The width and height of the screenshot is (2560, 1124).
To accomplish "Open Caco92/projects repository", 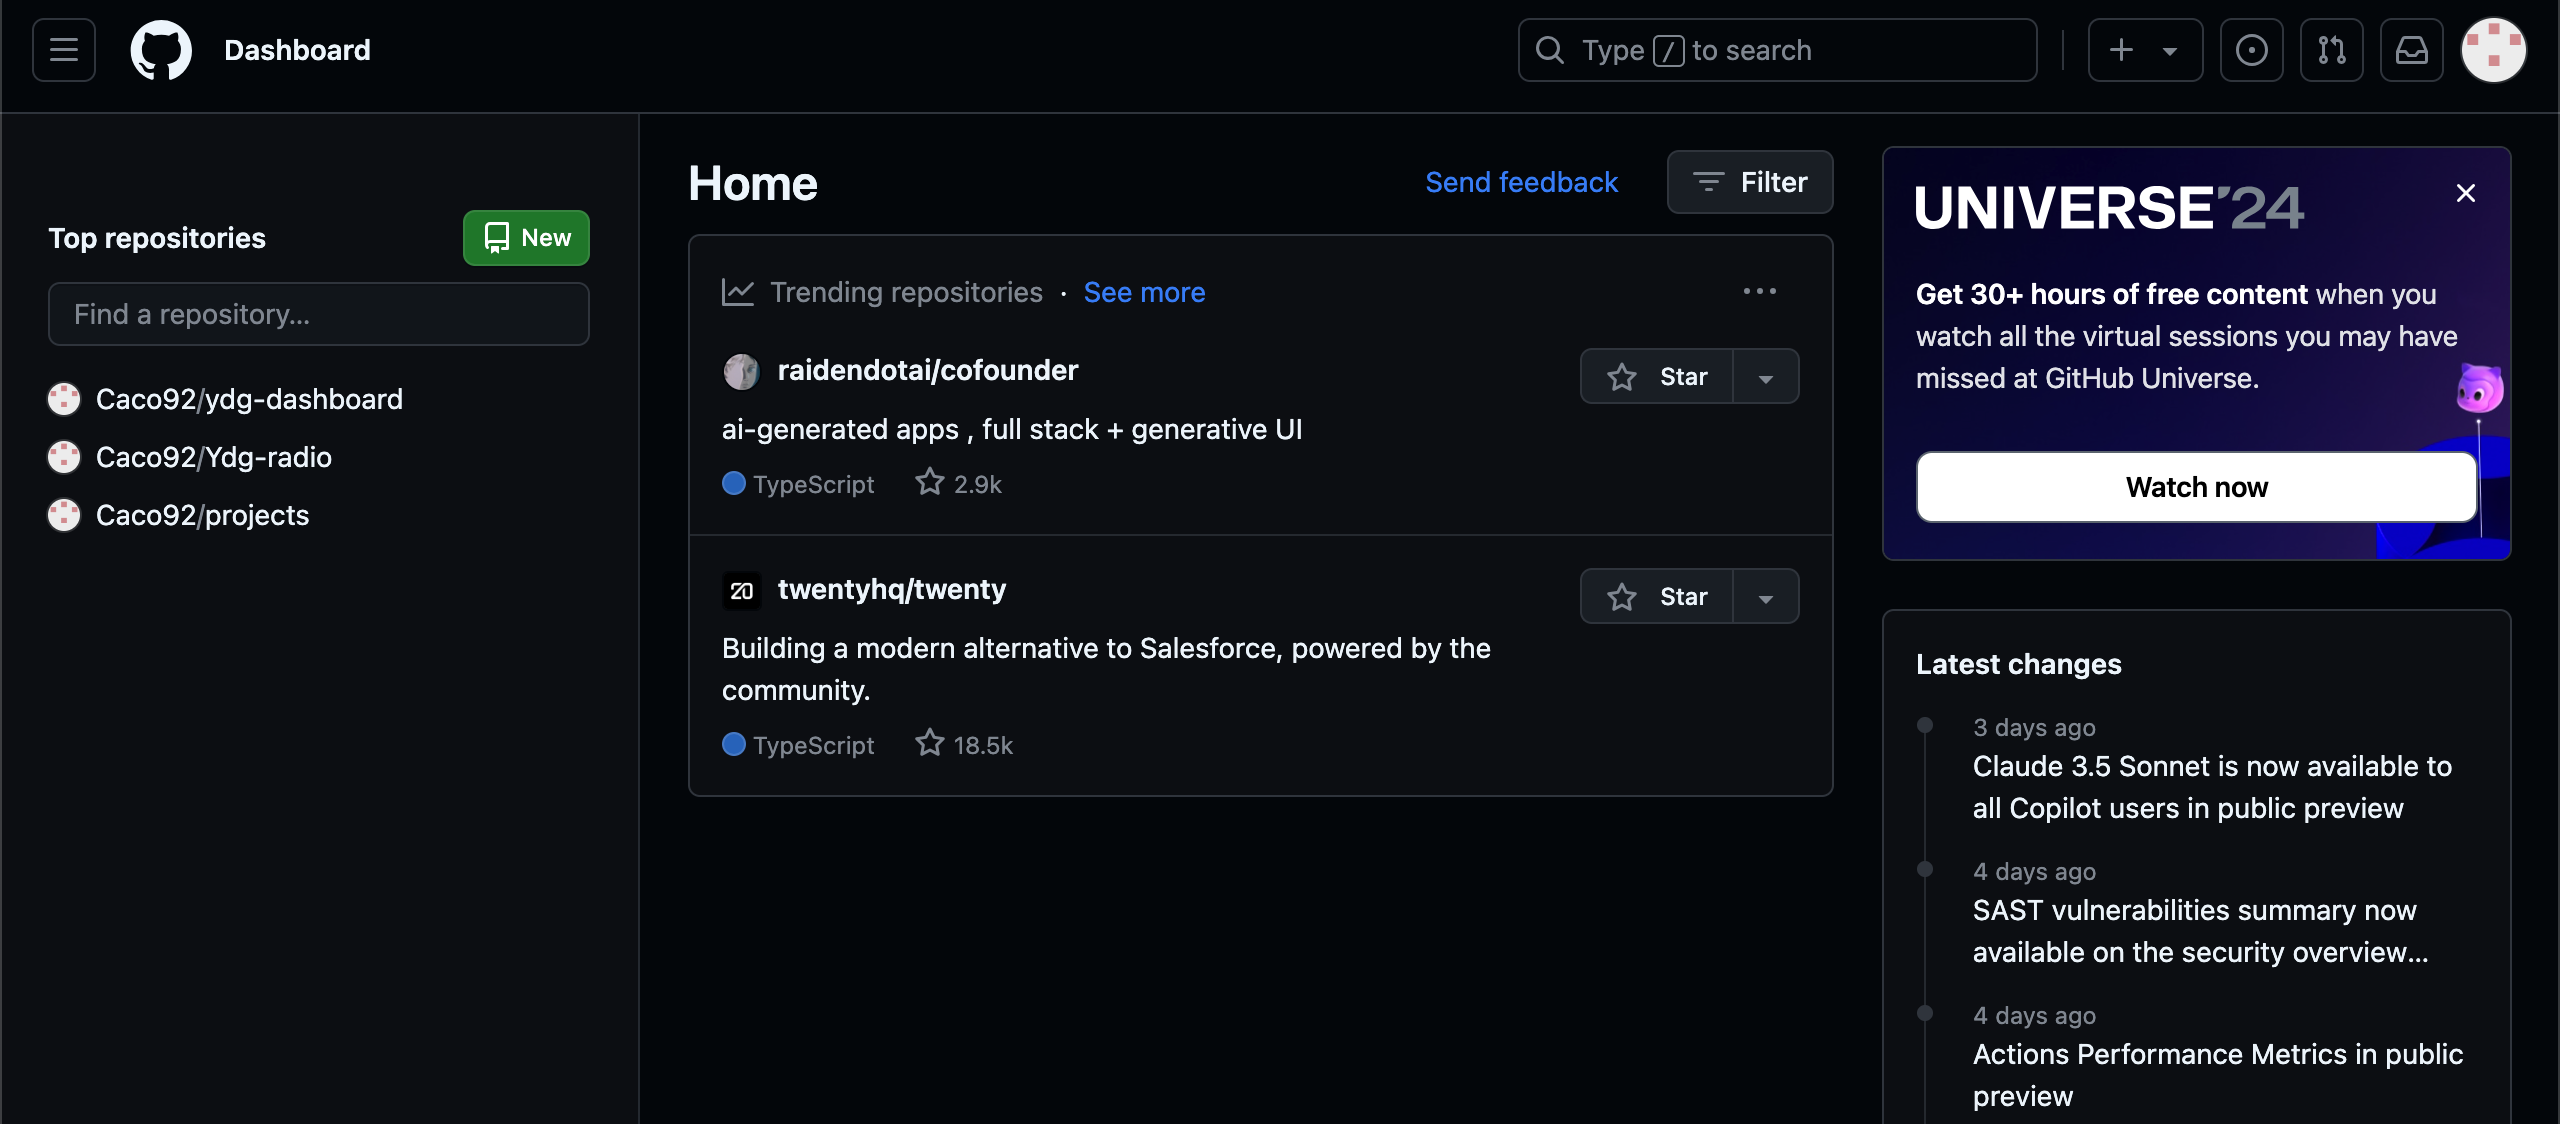I will pyautogui.click(x=203, y=515).
